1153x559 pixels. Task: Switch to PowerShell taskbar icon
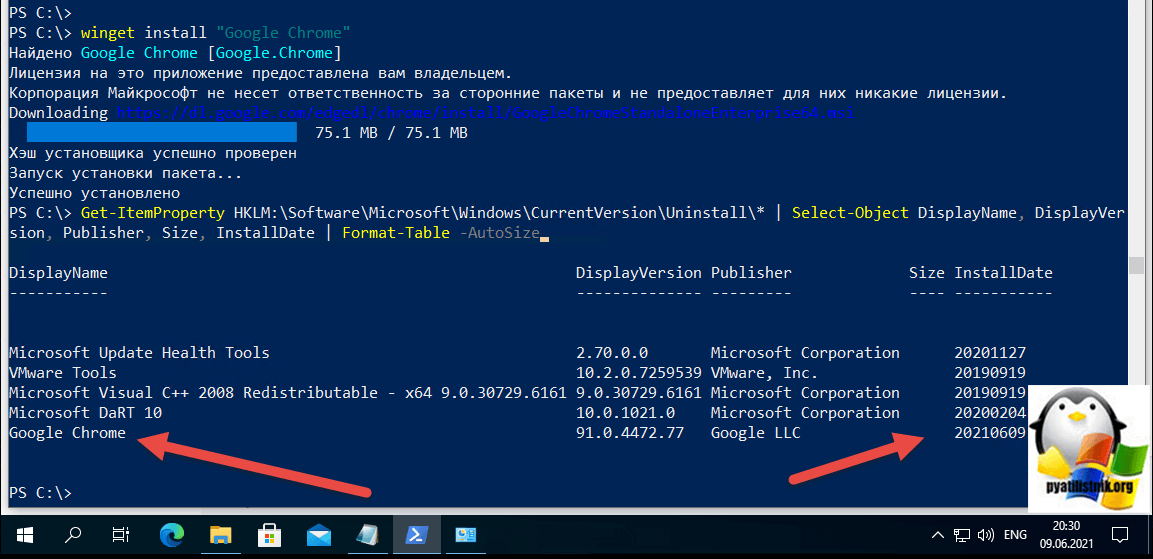417,535
